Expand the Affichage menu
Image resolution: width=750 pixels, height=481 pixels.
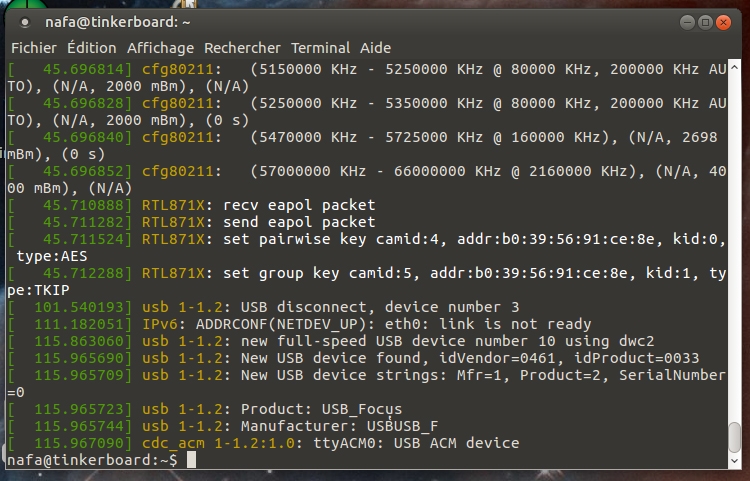click(x=160, y=47)
